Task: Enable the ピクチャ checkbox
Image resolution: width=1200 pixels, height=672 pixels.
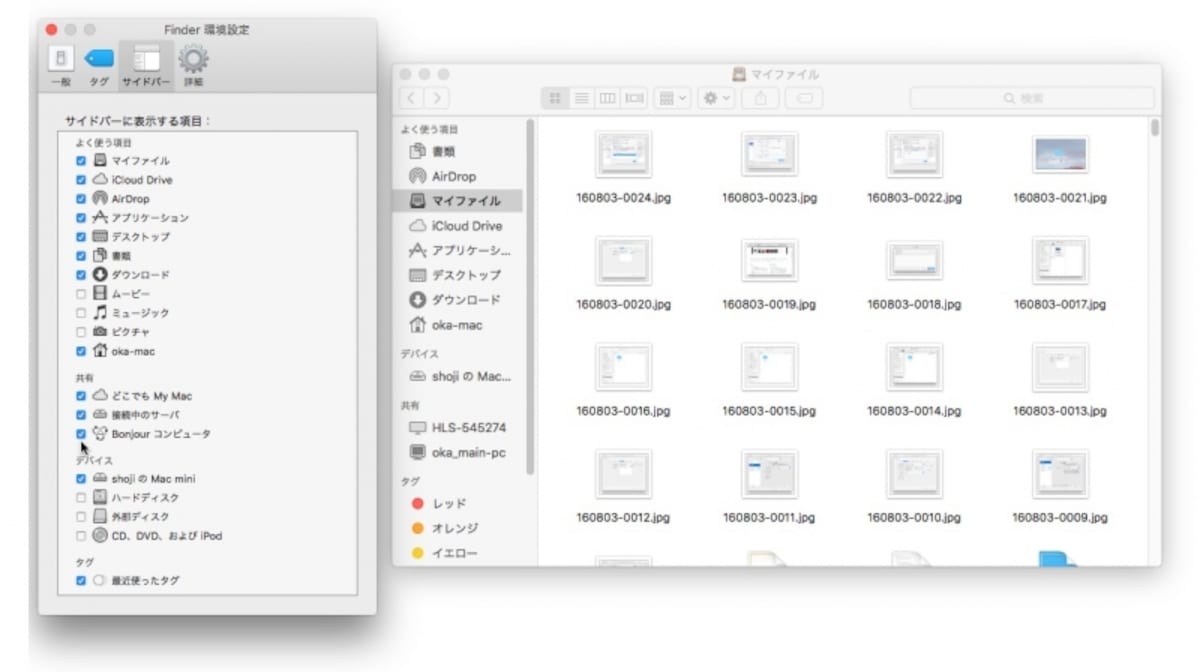Action: click(81, 332)
